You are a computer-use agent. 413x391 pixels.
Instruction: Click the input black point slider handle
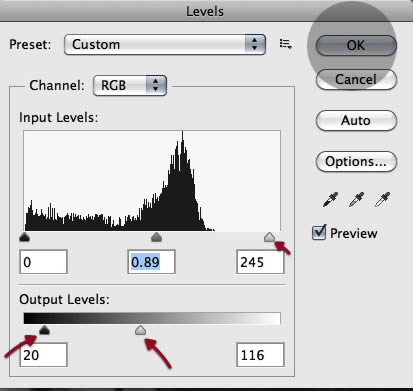[25, 237]
